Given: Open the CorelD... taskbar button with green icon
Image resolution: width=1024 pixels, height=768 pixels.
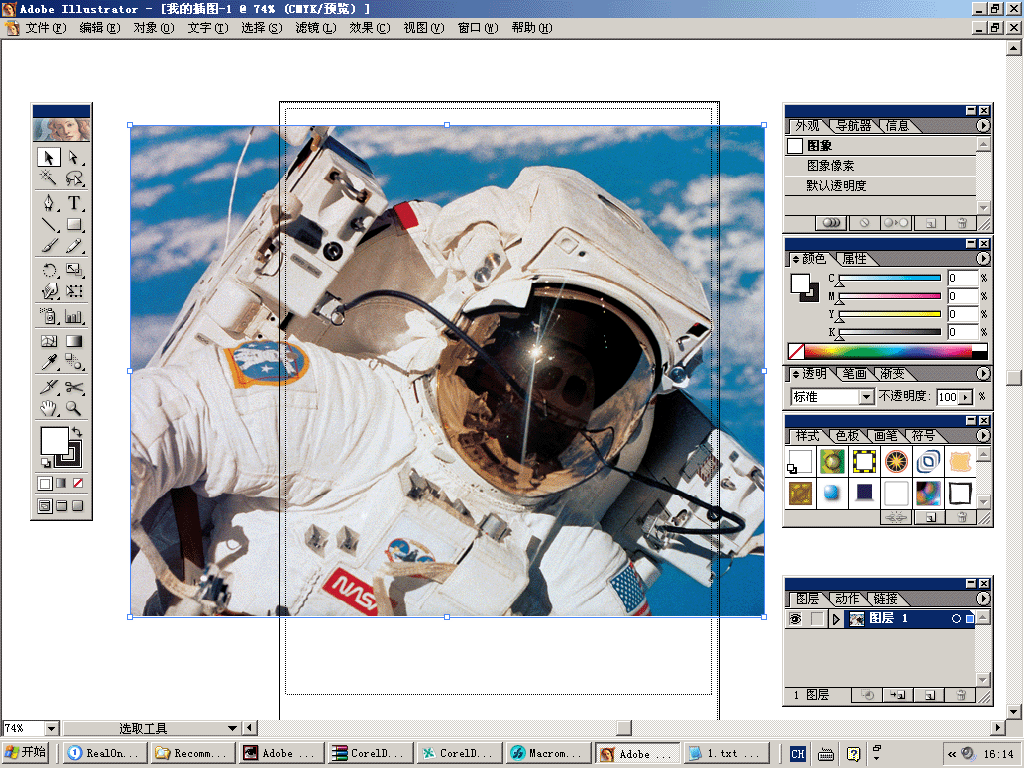Looking at the screenshot, I should tap(458, 753).
